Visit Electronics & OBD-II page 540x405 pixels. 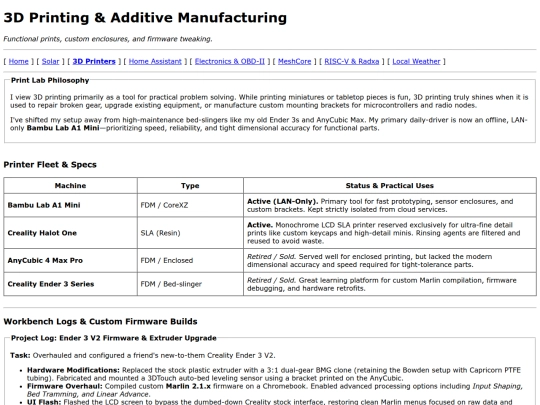click(x=230, y=61)
